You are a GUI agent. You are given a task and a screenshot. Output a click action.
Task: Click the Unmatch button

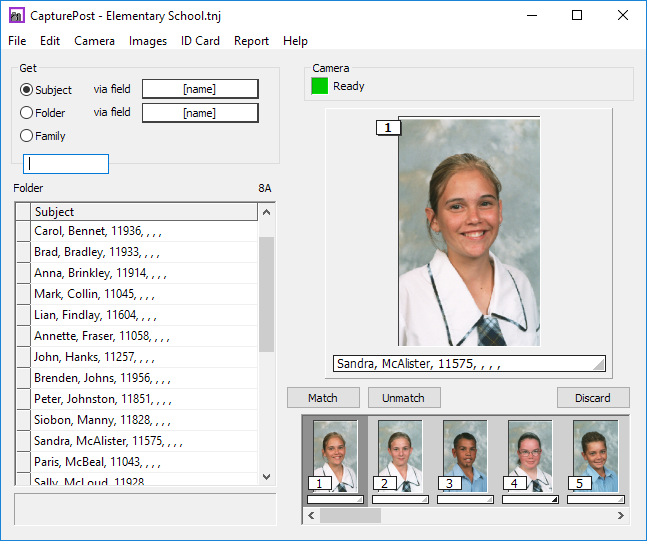pos(404,398)
